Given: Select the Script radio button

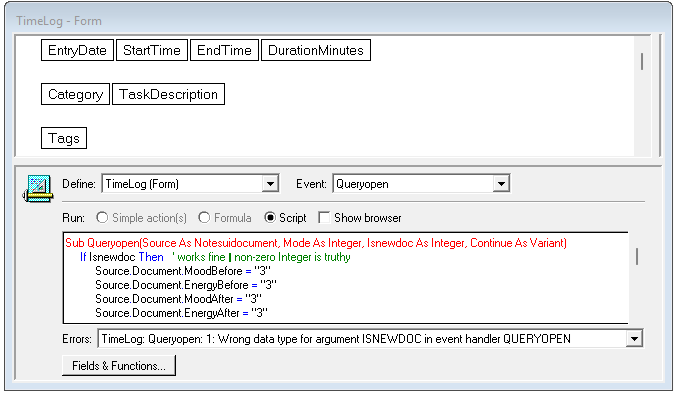Looking at the screenshot, I should tap(270, 218).
